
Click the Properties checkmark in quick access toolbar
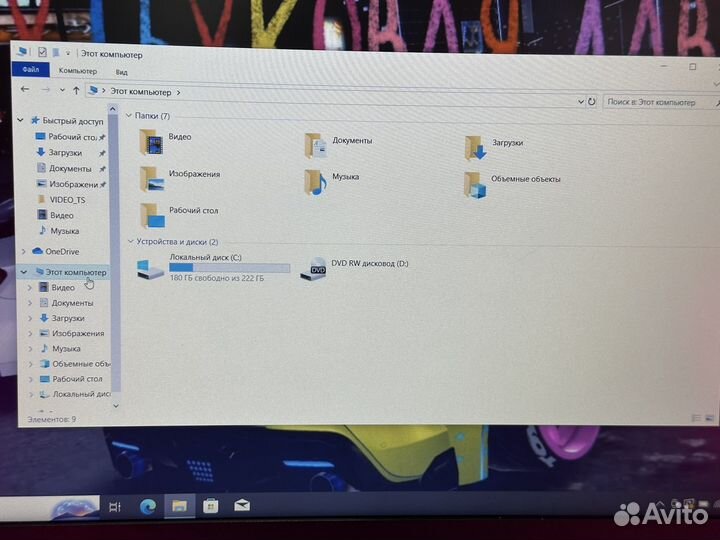[42, 52]
